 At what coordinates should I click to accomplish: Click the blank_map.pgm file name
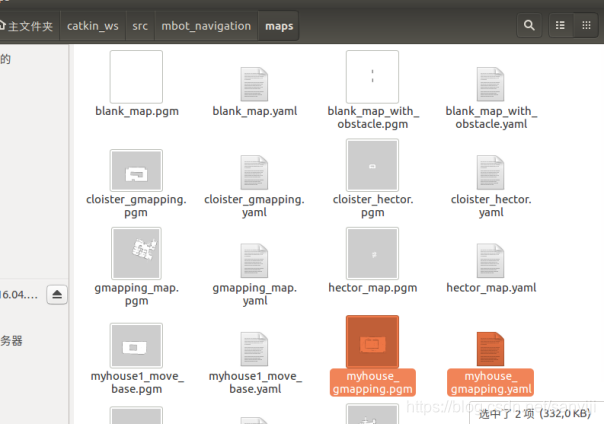point(137,111)
